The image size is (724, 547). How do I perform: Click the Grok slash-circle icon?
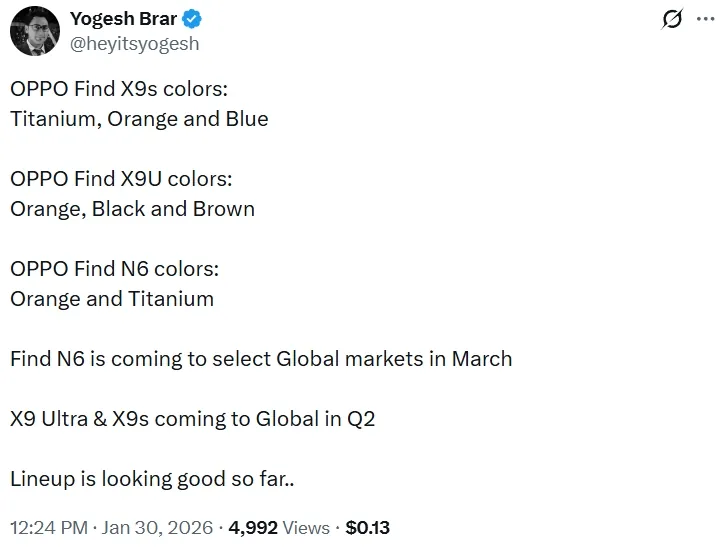click(673, 19)
